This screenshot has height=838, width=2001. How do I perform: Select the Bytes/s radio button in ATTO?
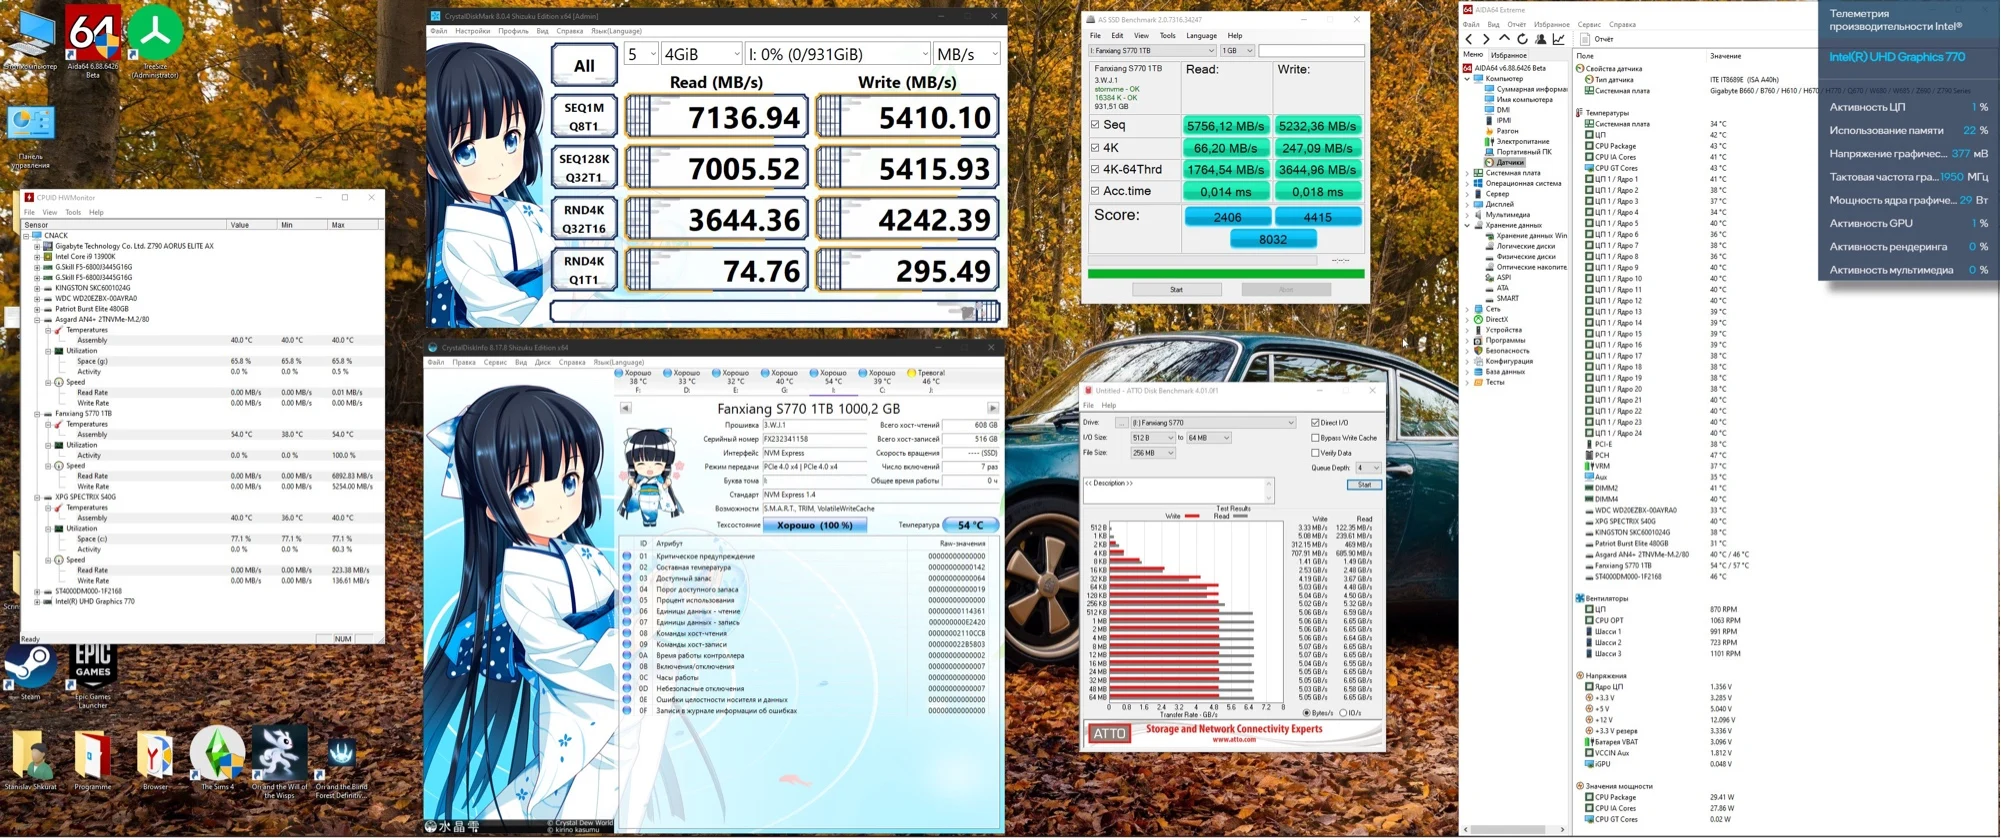click(1307, 713)
